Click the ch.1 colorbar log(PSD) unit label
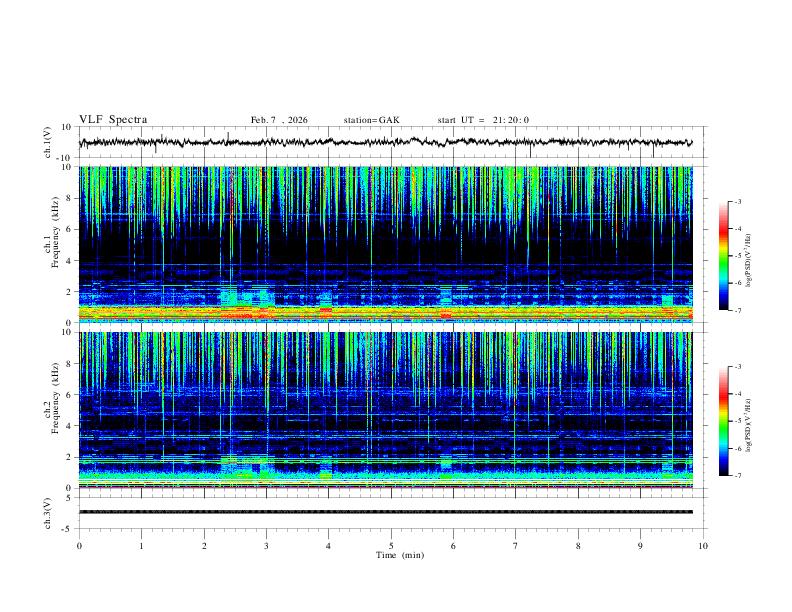Viewport: 792px width, 612px height. click(x=749, y=261)
